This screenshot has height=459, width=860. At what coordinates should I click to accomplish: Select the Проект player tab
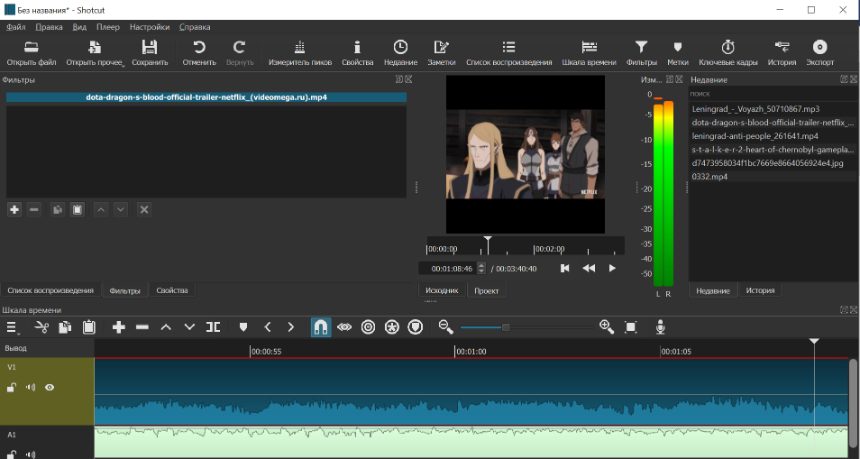pyautogui.click(x=486, y=291)
